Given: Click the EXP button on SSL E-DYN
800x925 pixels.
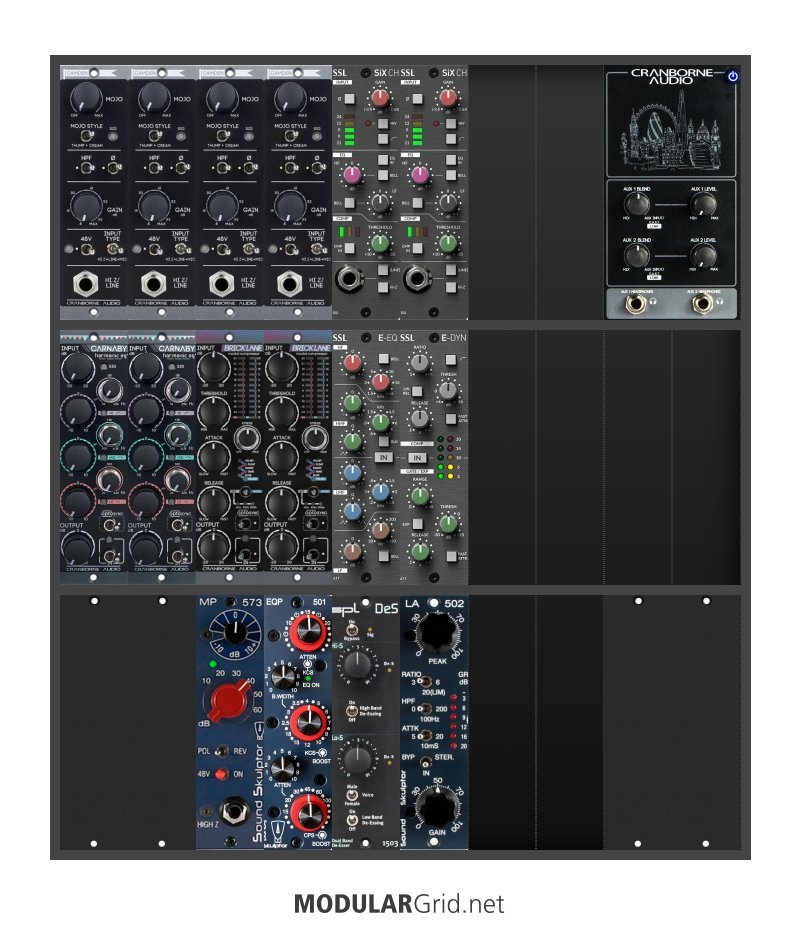Looking at the screenshot, I should point(418,524).
